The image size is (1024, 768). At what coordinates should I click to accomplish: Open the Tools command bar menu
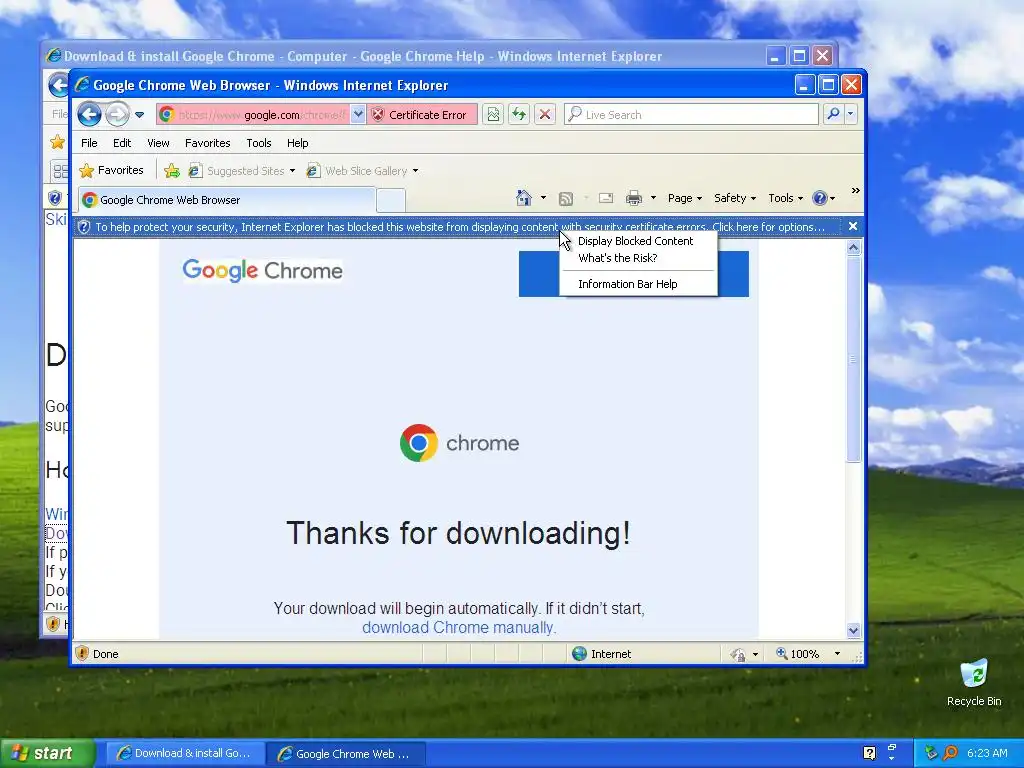click(x=786, y=198)
